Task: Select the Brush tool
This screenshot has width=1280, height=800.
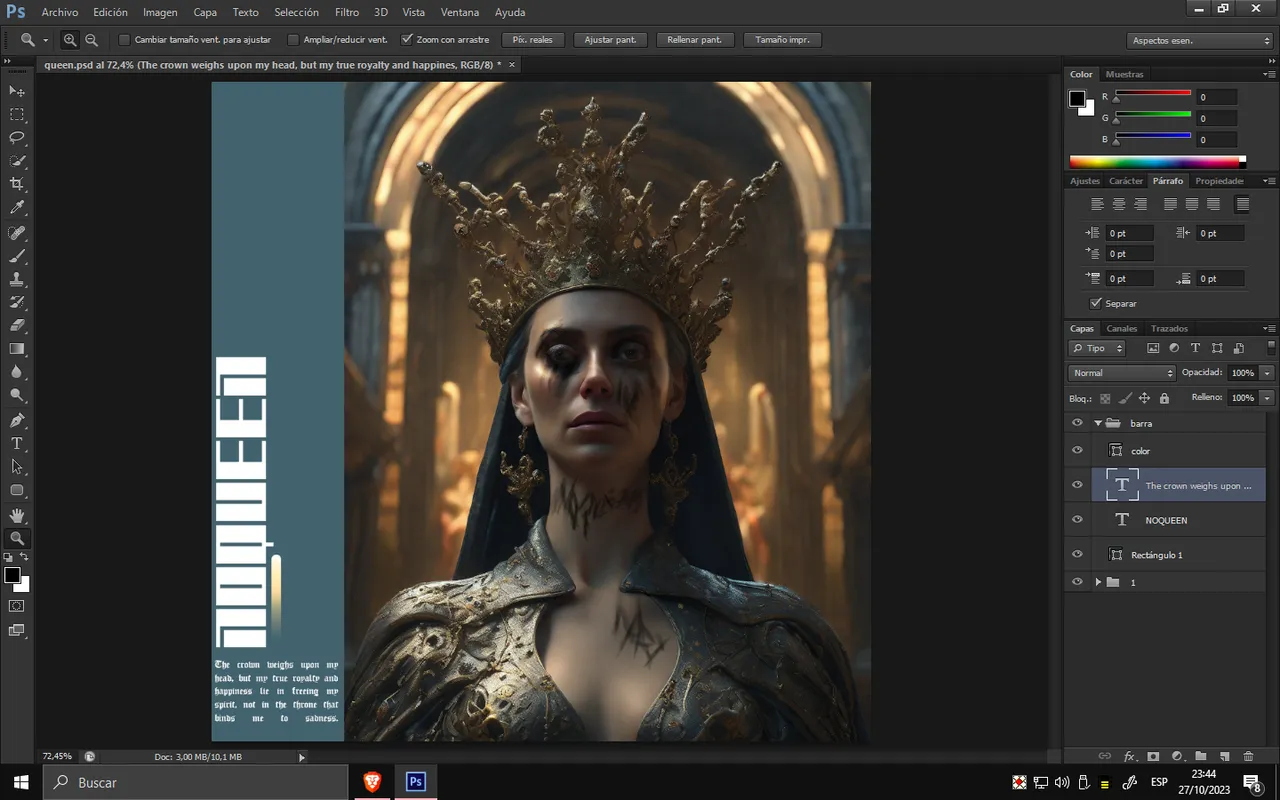Action: coord(17,256)
